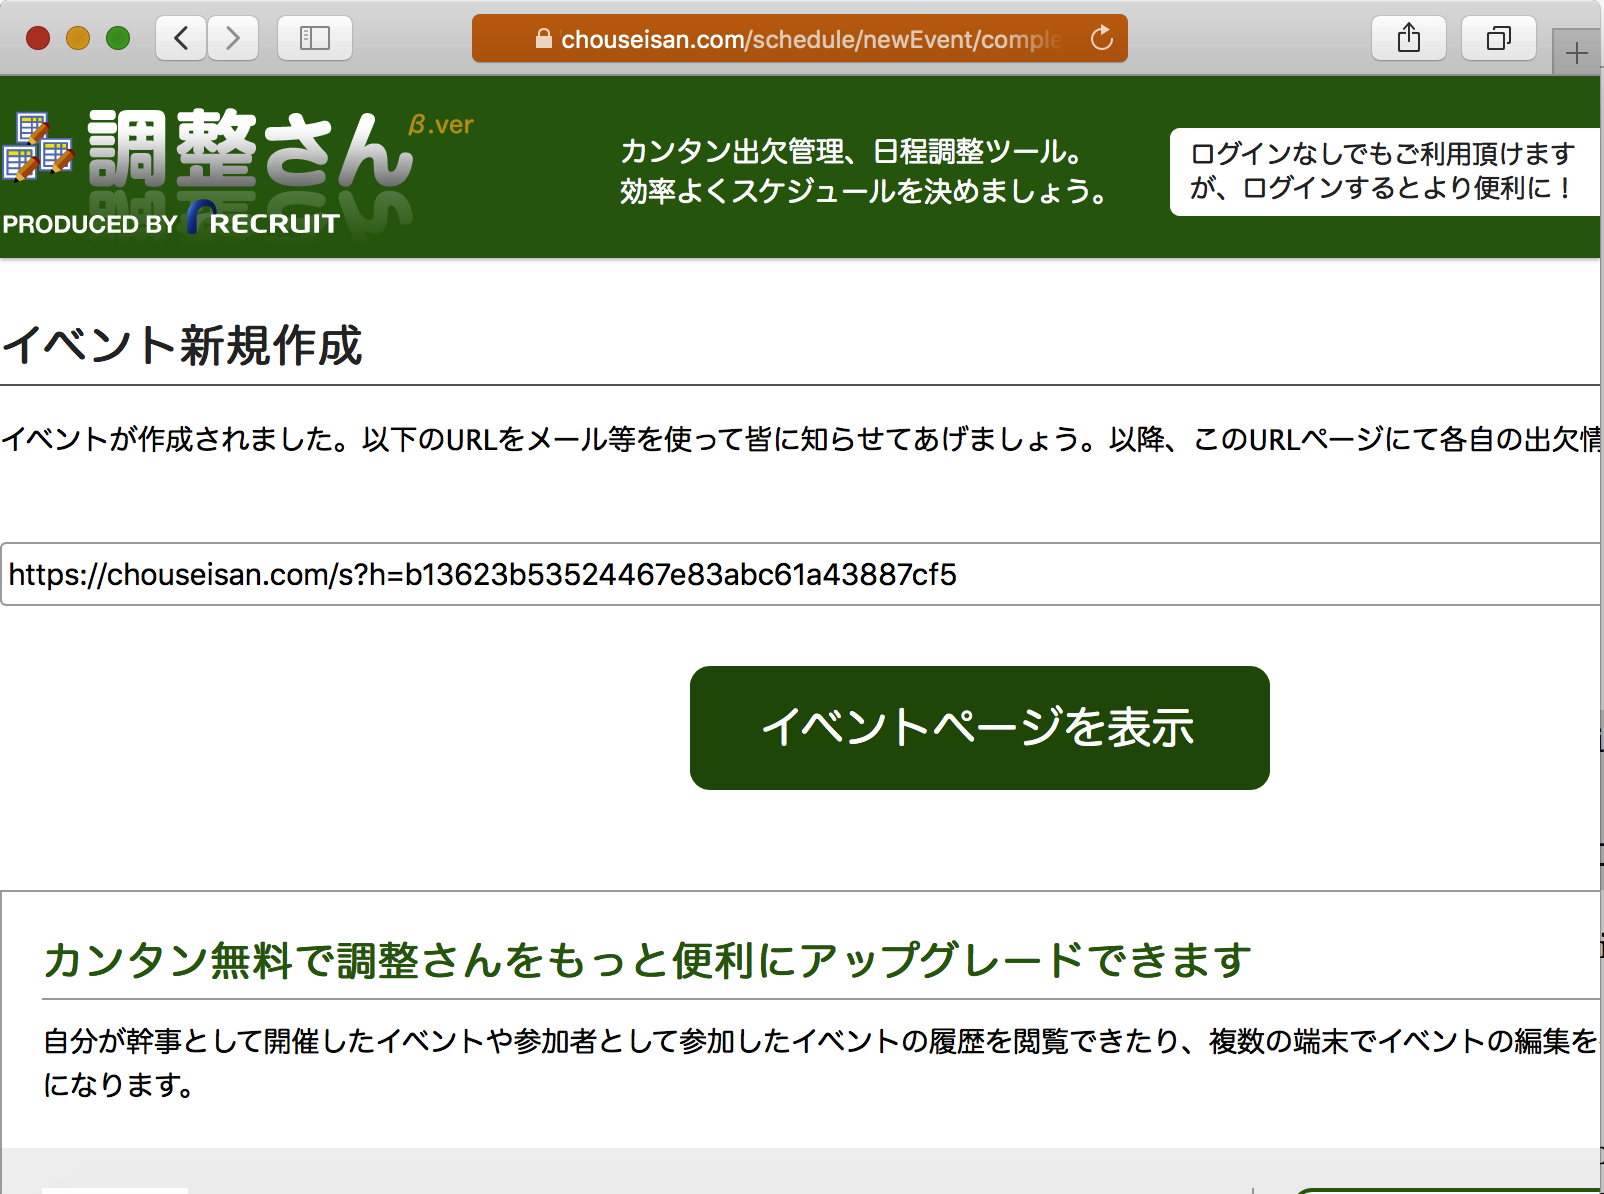Show all tabs overview
The width and height of the screenshot is (1604, 1194).
tap(1499, 39)
